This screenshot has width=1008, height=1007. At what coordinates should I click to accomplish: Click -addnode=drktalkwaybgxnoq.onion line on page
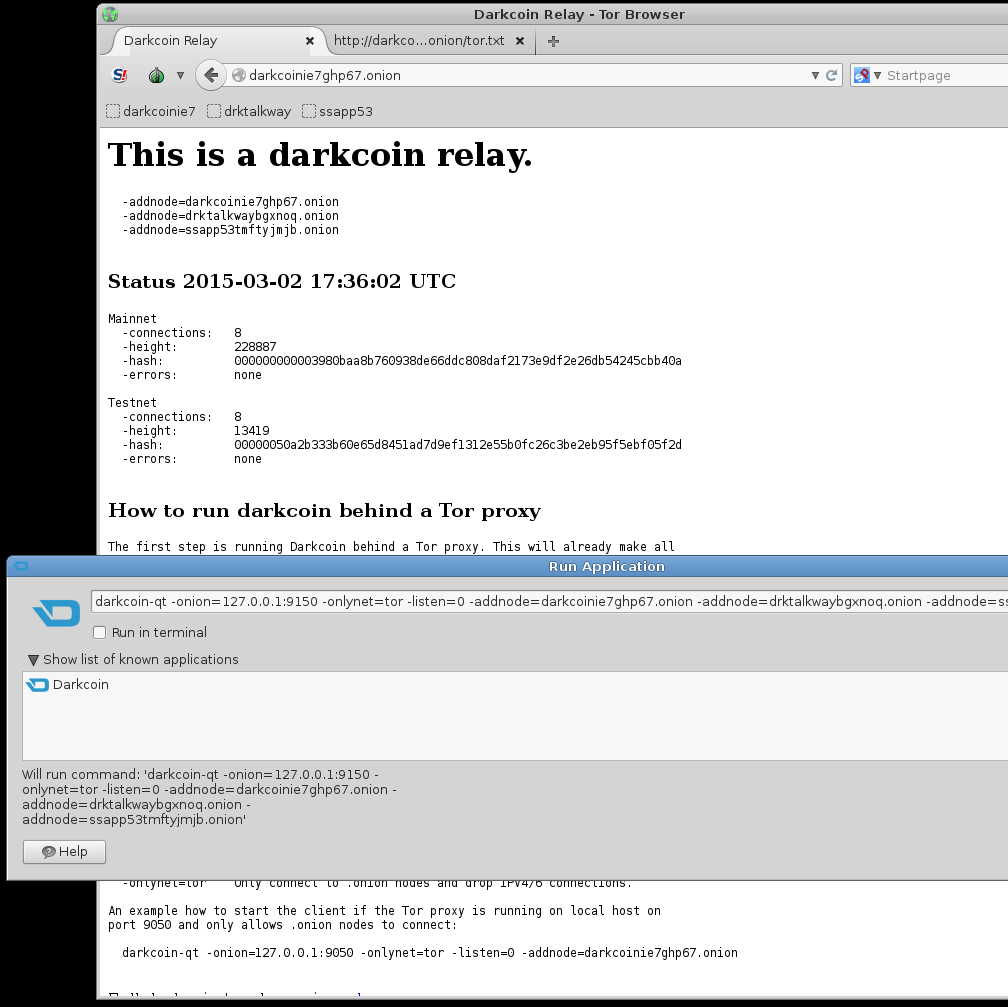(231, 216)
